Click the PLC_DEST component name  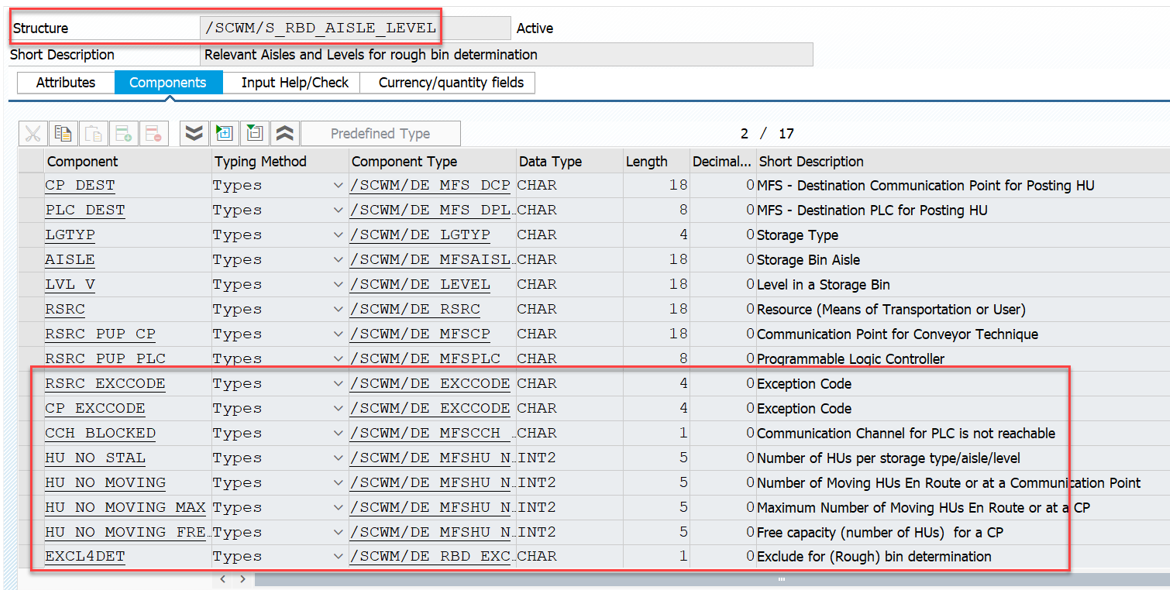click(x=85, y=210)
